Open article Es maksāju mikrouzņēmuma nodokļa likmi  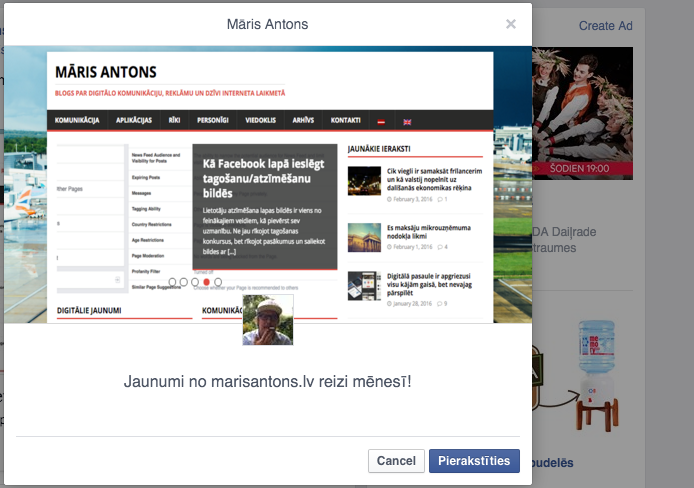(428, 232)
